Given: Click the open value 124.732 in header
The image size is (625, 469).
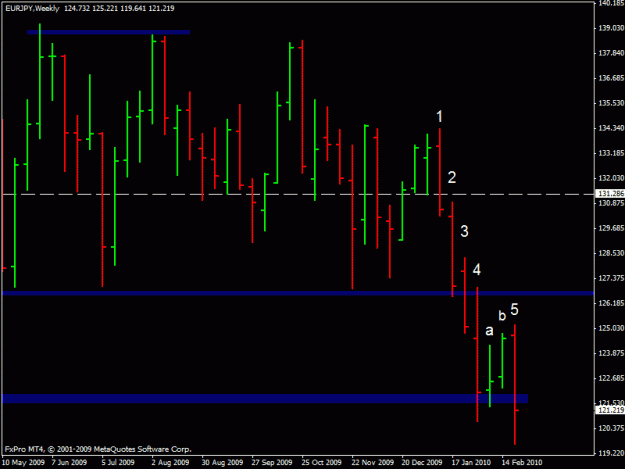Looking at the screenshot, I should 77,8.
